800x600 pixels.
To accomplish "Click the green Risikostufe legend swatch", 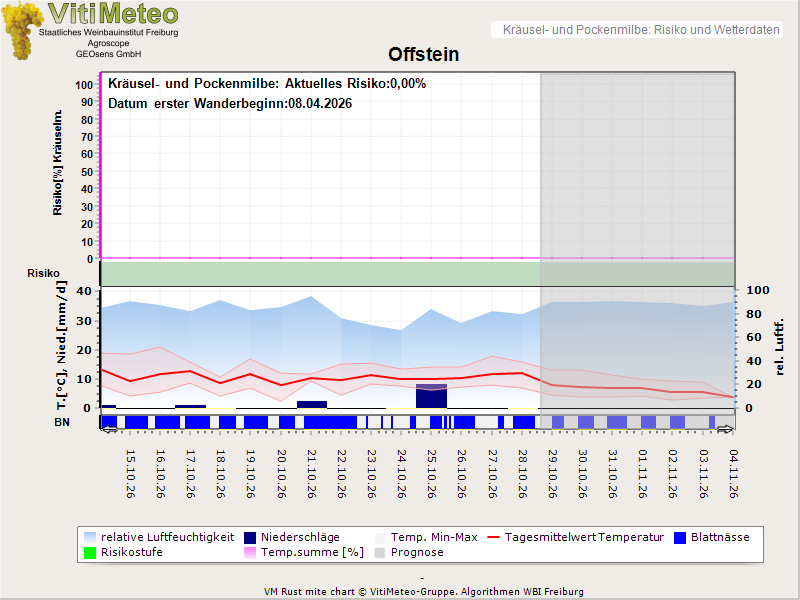I will click(x=90, y=553).
